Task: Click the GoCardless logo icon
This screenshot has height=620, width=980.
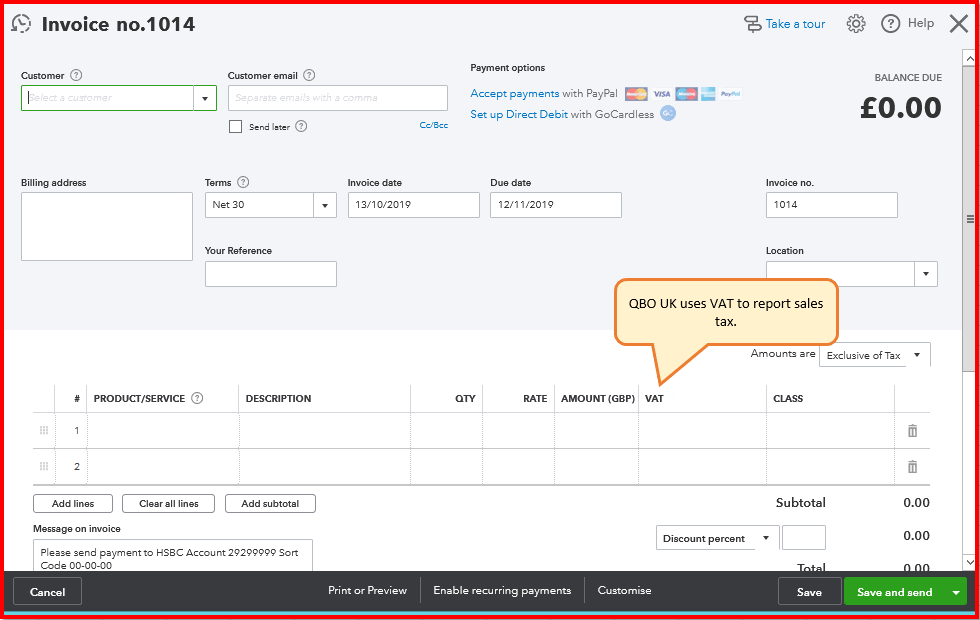Action: click(x=668, y=114)
